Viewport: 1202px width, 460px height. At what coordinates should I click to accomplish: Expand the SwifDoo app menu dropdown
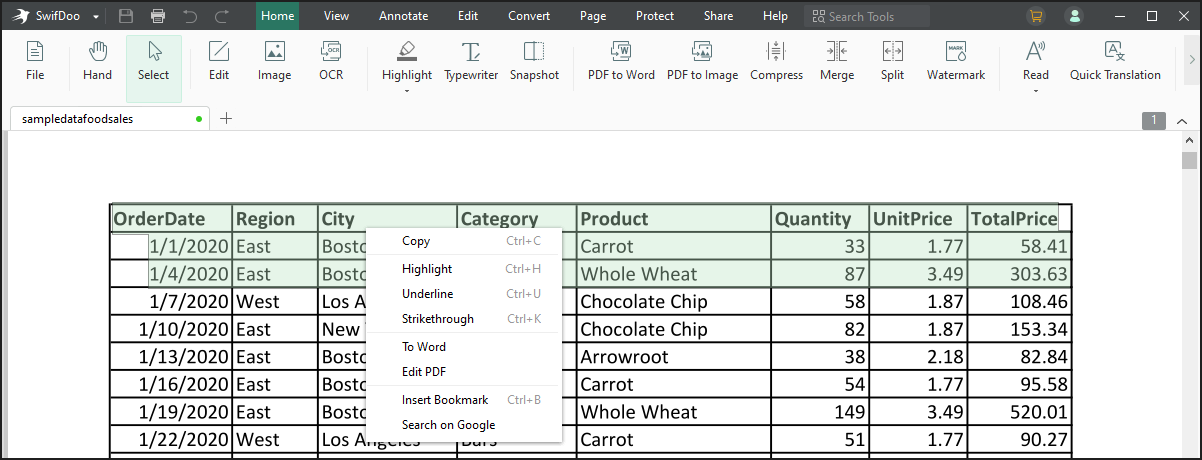pos(96,17)
